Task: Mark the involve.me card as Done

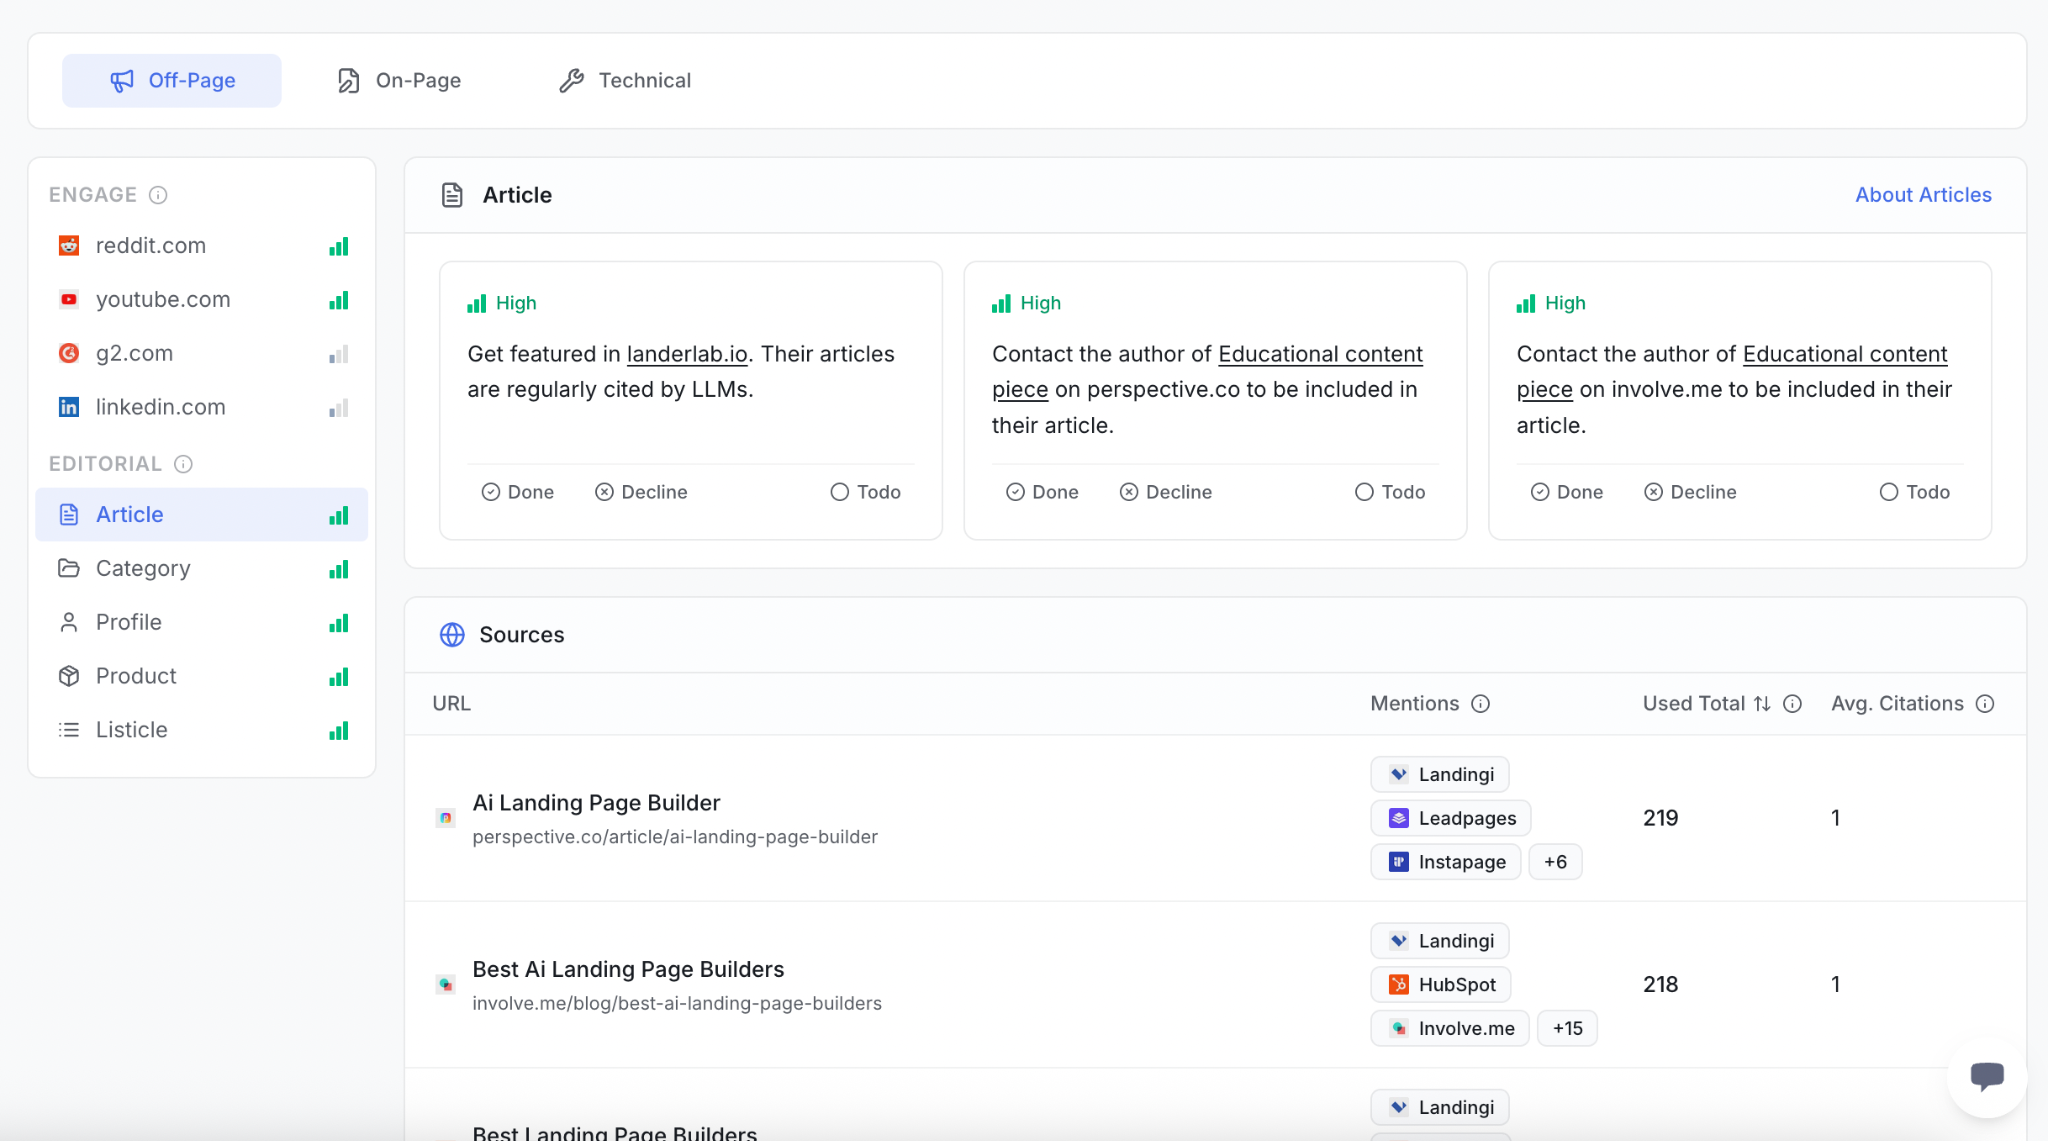Action: tap(1567, 492)
